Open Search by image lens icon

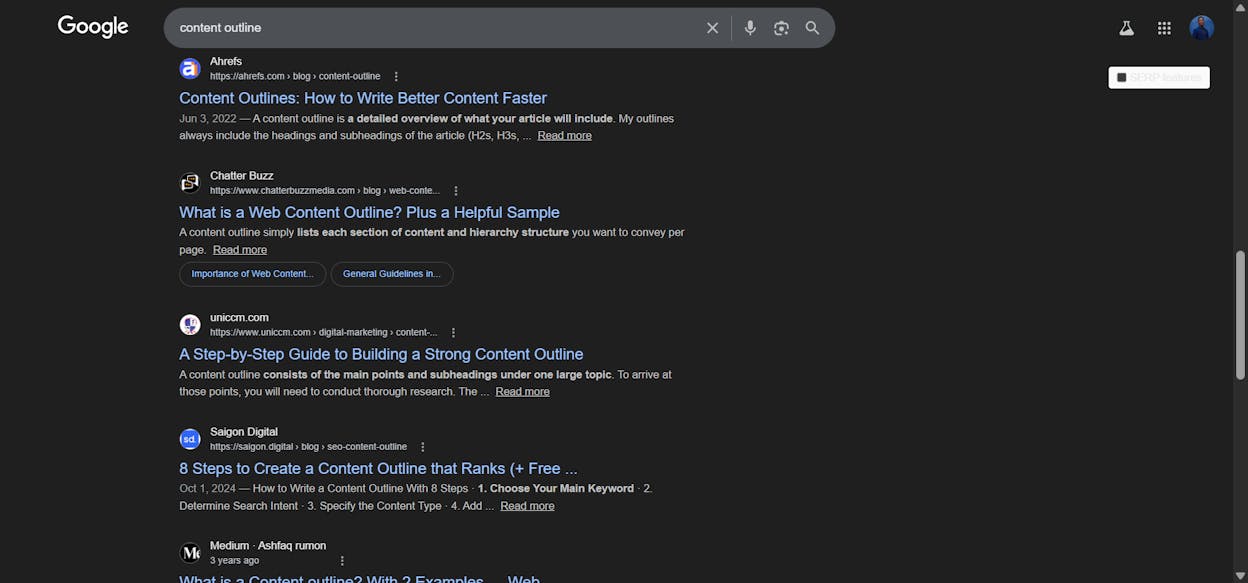click(781, 28)
